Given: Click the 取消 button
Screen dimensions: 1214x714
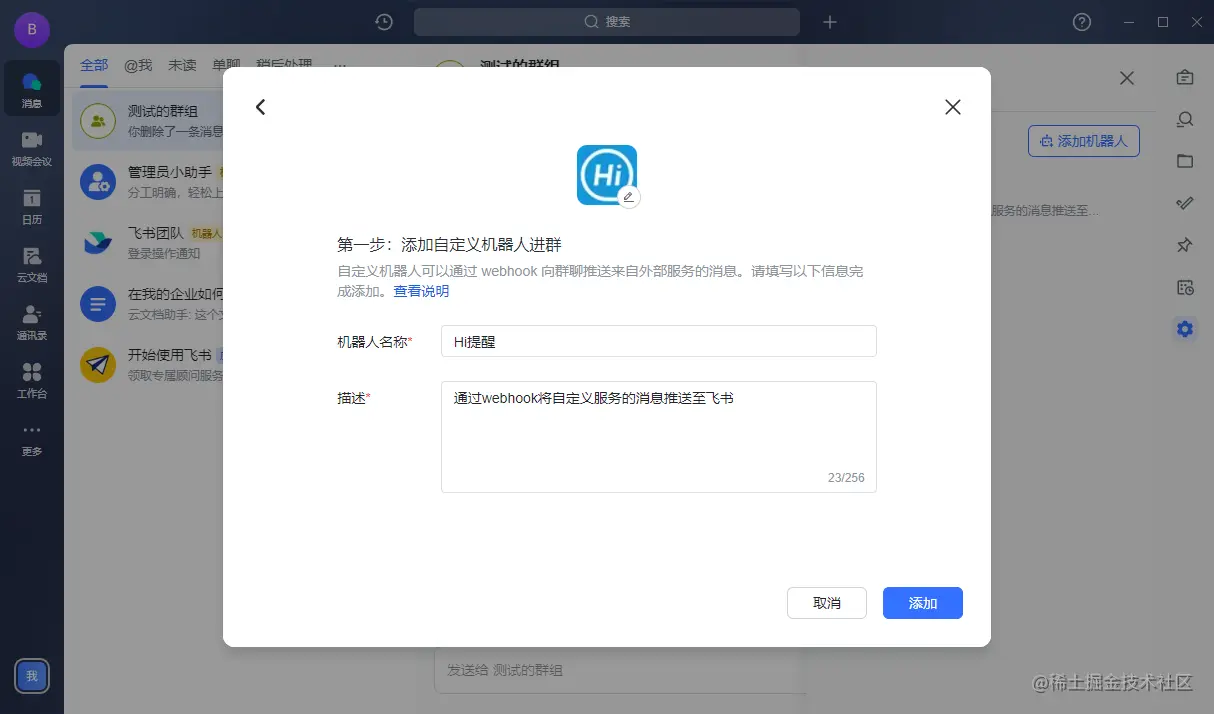Looking at the screenshot, I should tap(827, 603).
